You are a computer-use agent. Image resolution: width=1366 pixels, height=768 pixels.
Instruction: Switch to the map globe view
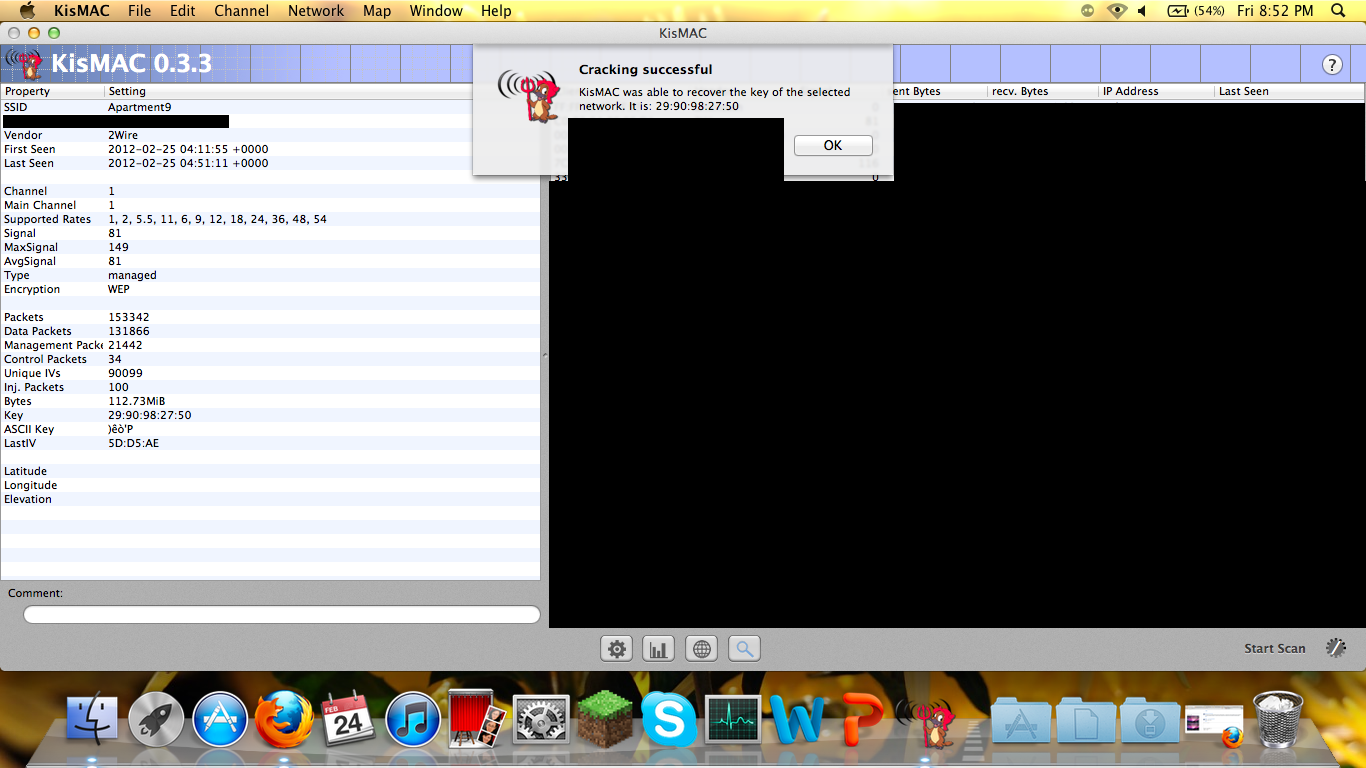pos(702,649)
